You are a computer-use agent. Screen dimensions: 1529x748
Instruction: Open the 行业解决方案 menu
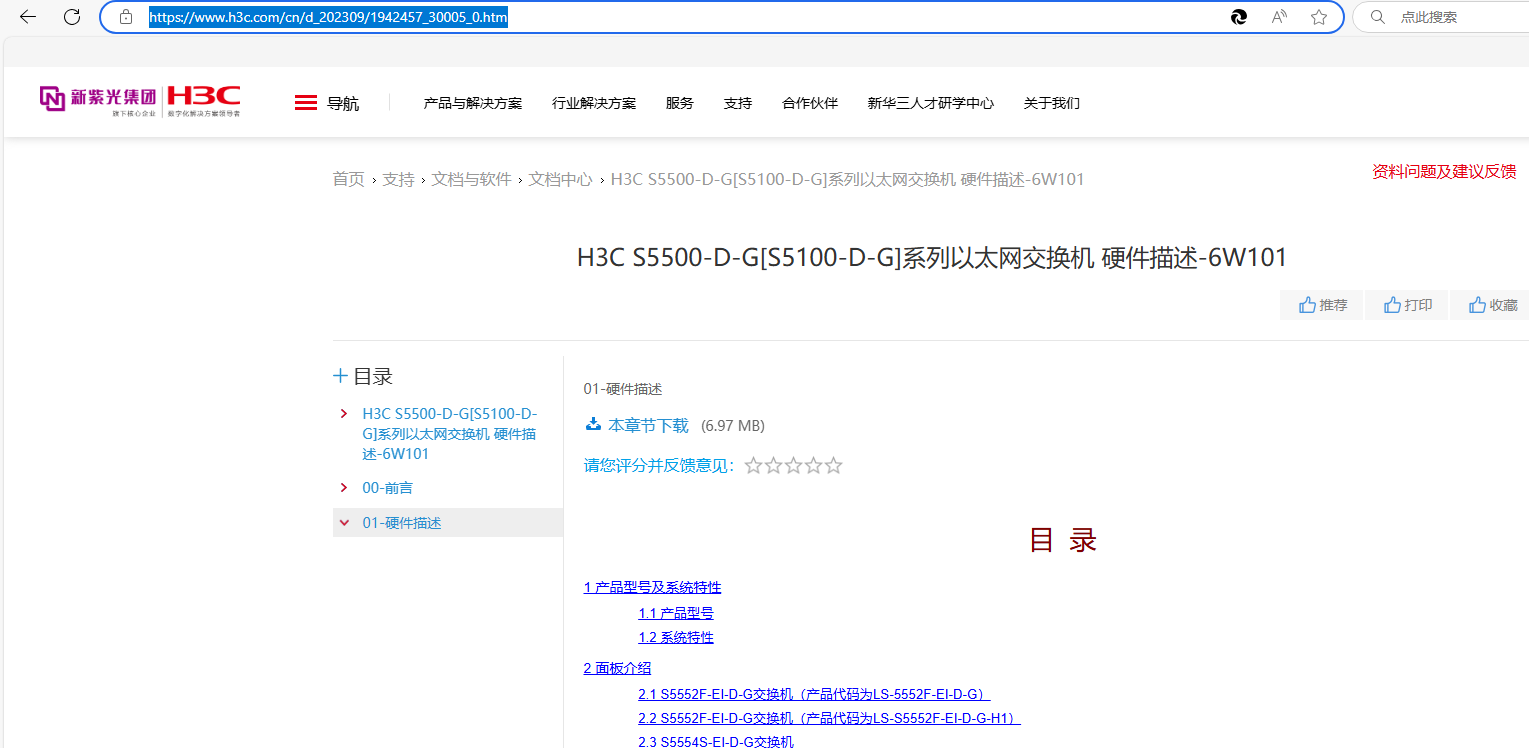point(594,103)
